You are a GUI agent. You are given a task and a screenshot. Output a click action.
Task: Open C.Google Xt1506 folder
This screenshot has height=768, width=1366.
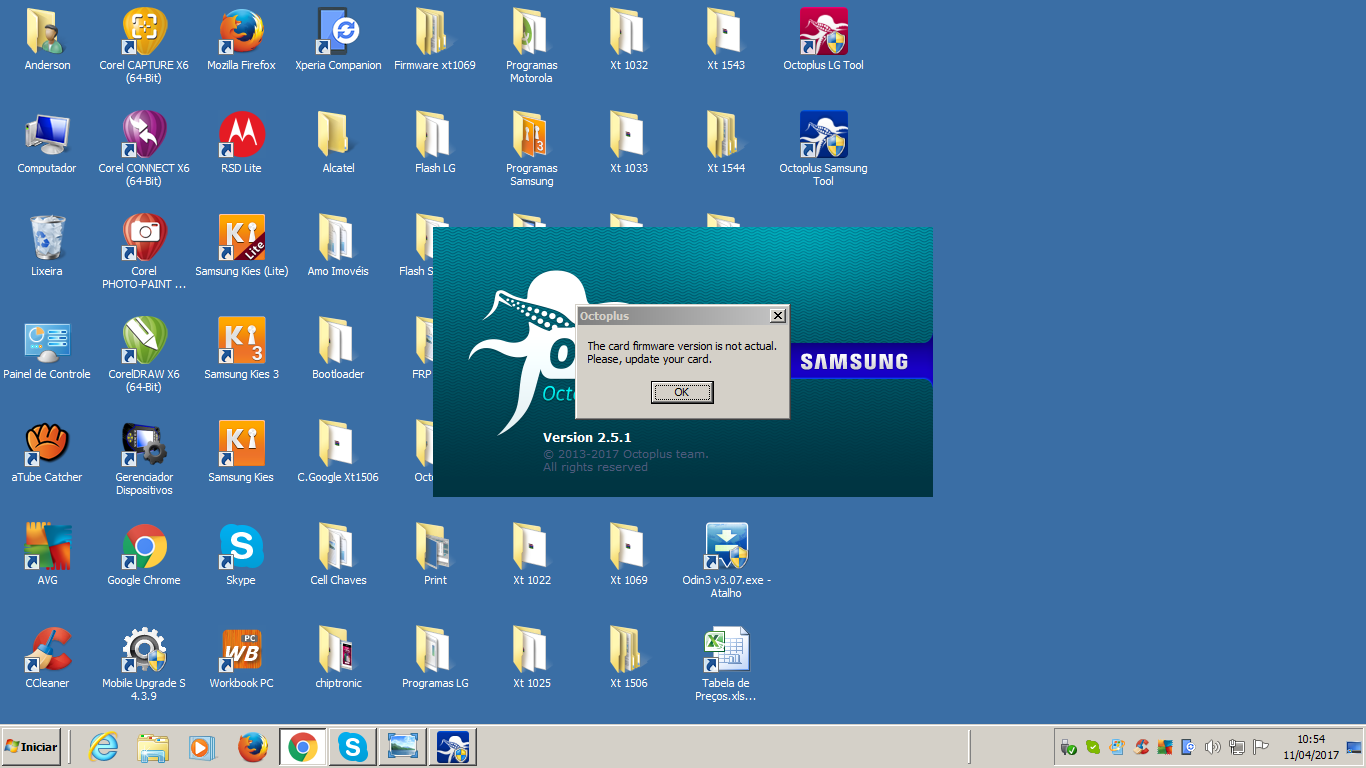point(338,452)
